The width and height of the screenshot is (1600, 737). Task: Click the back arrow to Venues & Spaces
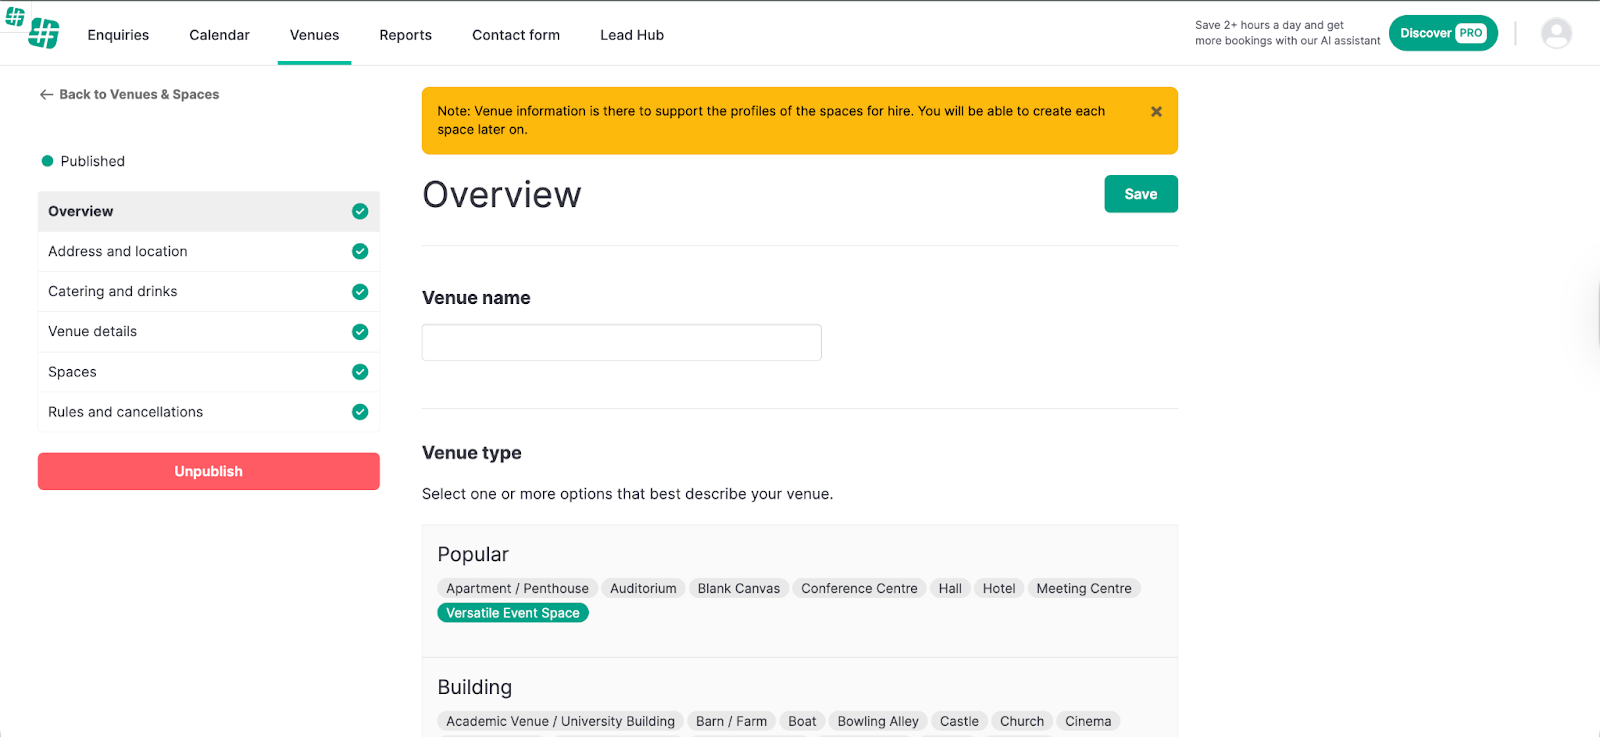[46, 95]
